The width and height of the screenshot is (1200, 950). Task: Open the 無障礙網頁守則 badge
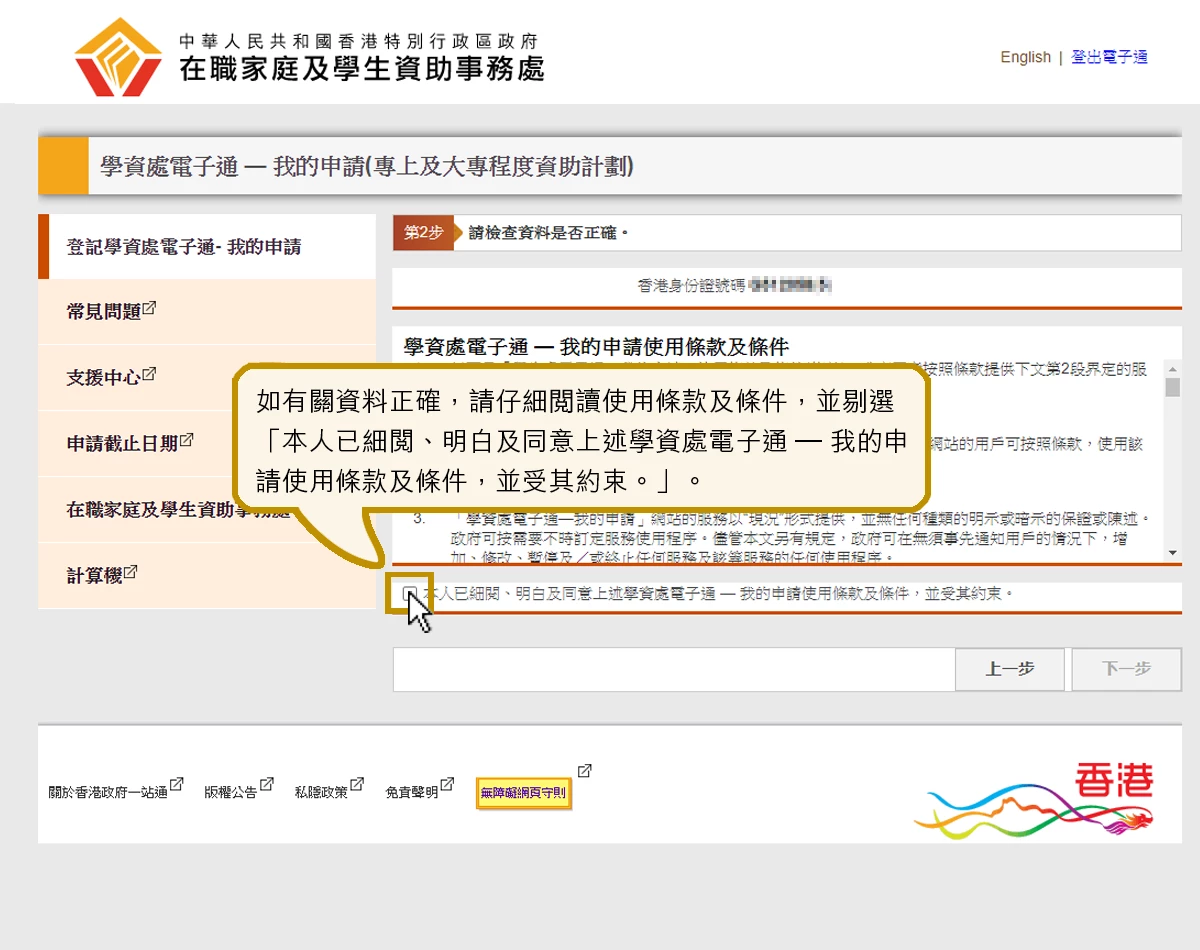523,793
